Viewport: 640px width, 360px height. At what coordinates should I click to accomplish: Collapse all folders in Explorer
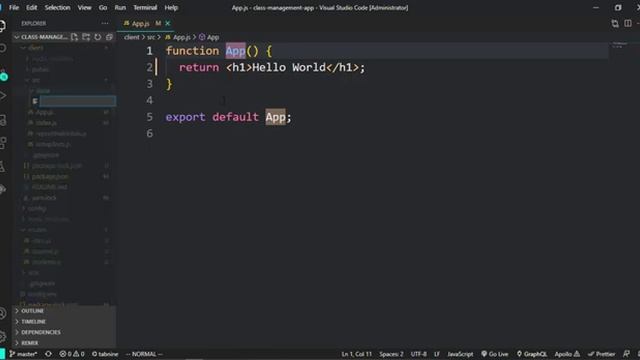109,37
